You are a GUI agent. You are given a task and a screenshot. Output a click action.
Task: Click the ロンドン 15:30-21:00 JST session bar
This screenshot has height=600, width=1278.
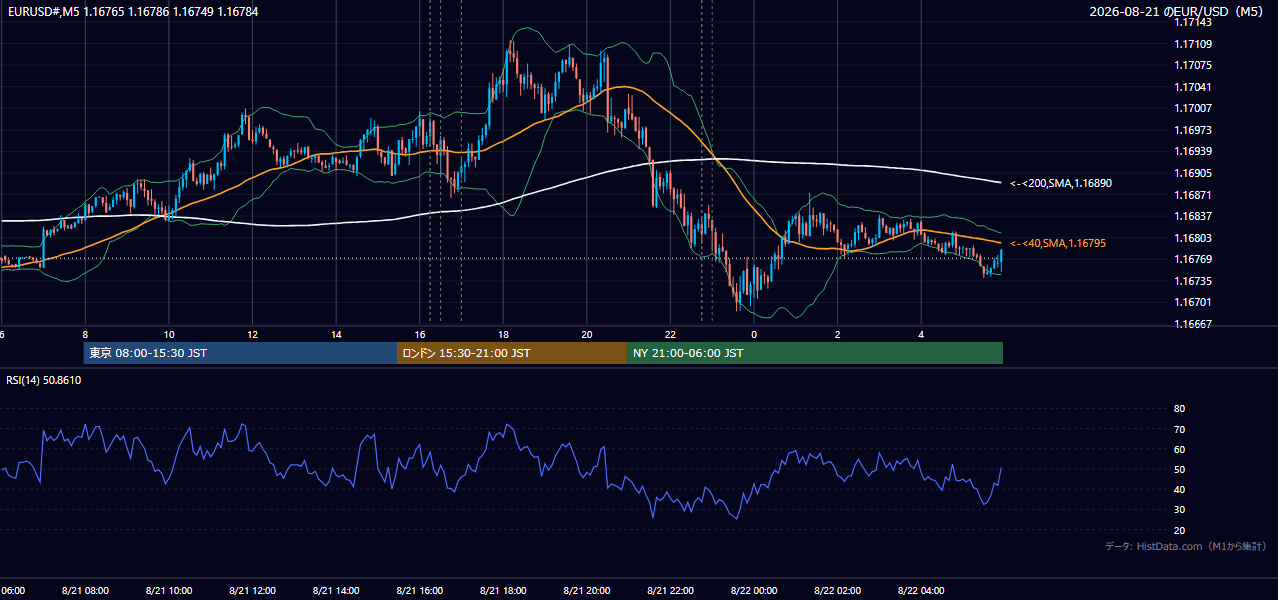pos(512,353)
